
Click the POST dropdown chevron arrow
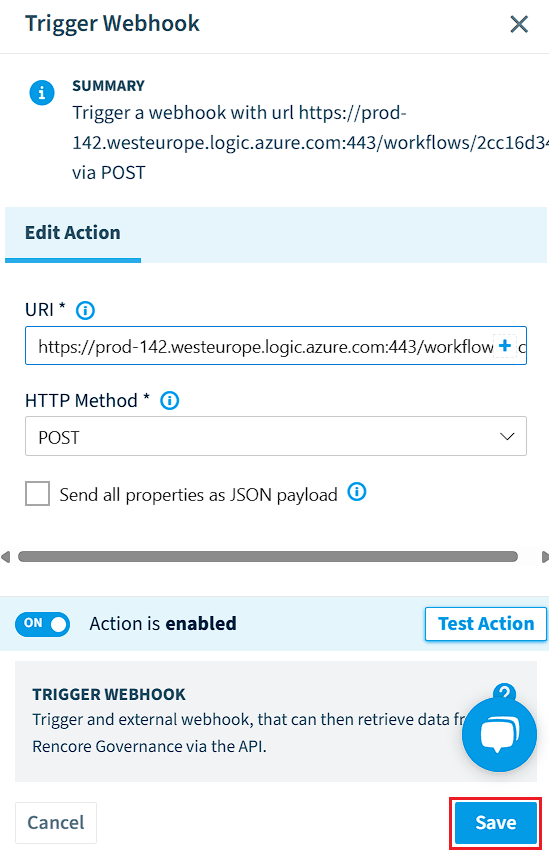coord(507,436)
